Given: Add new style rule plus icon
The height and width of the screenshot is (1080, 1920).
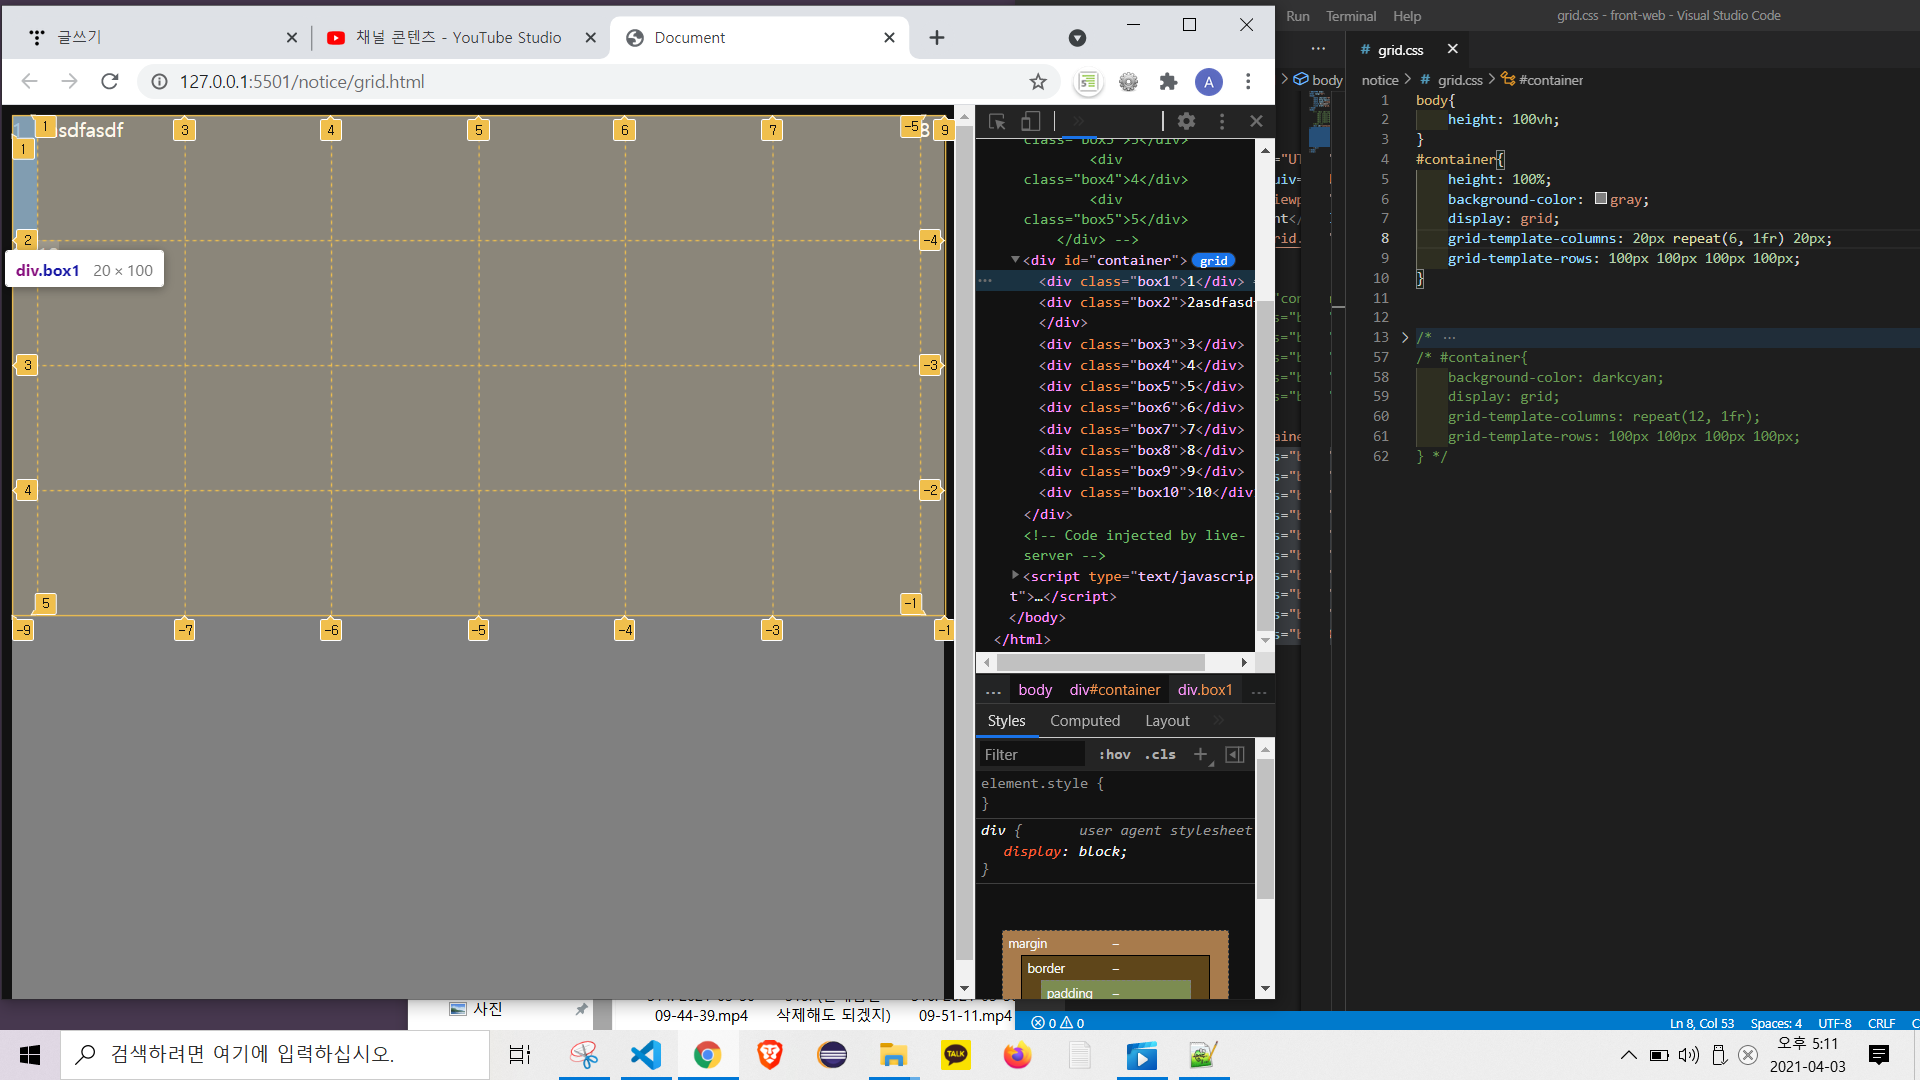Looking at the screenshot, I should click(1201, 755).
